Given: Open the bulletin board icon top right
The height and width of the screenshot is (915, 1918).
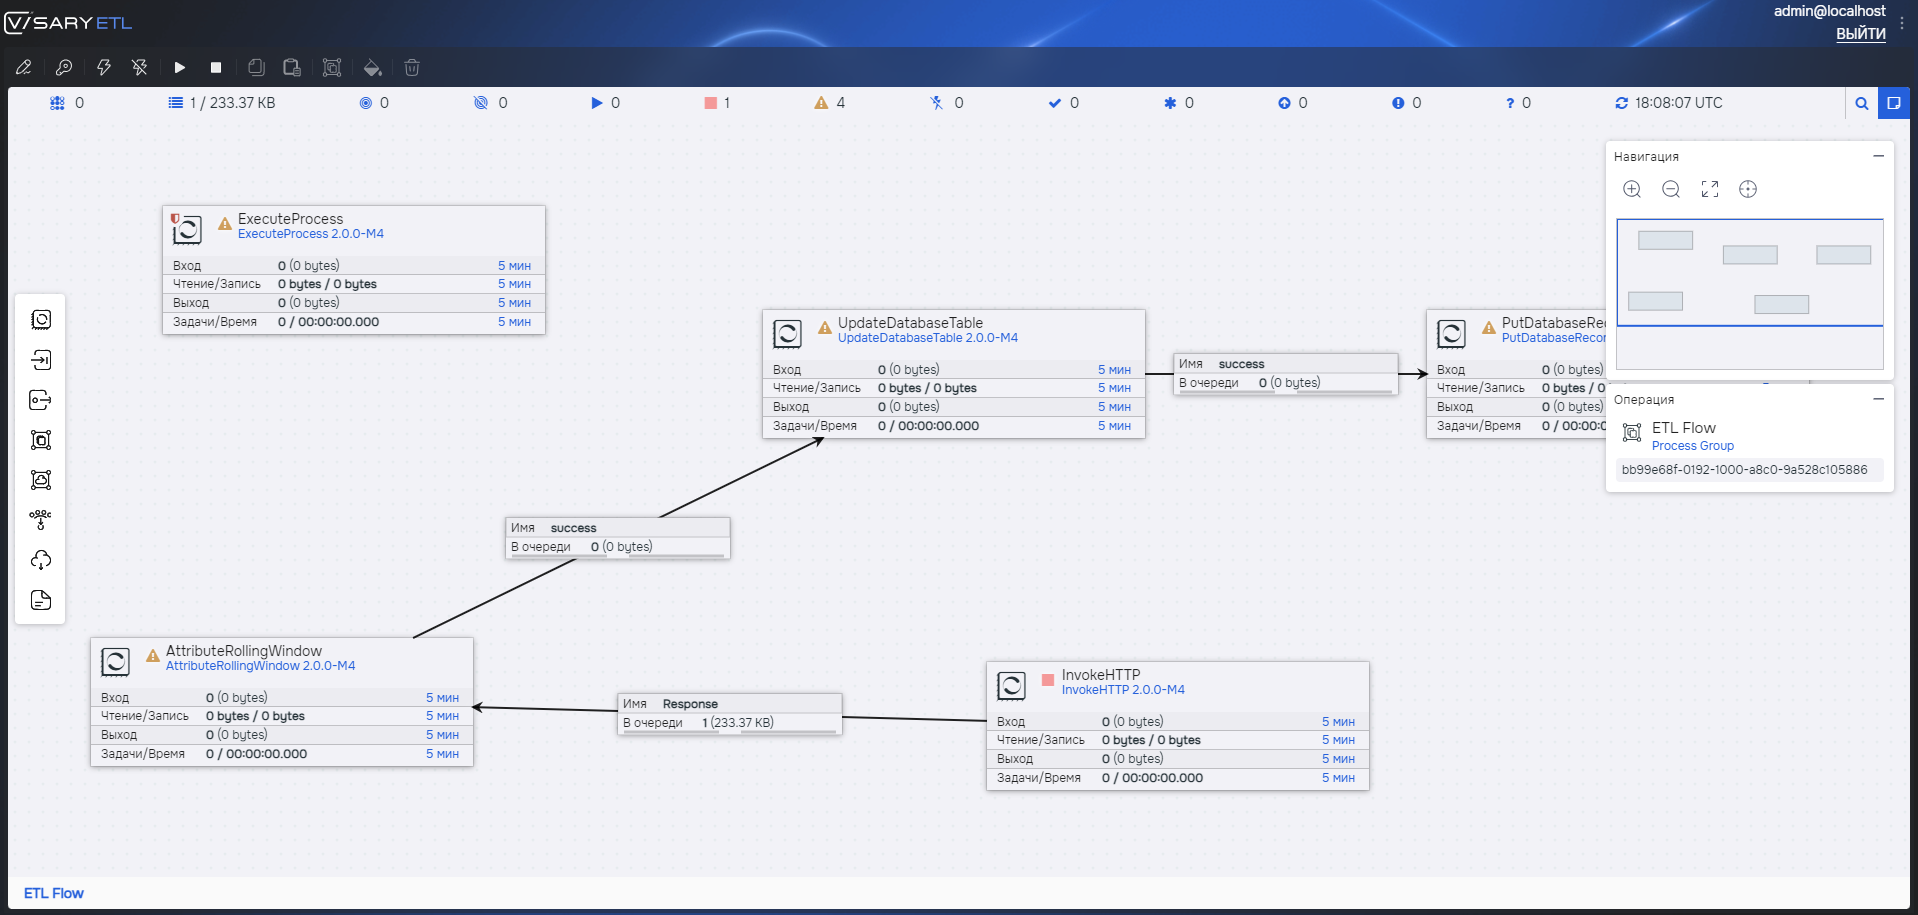Looking at the screenshot, I should click(x=1894, y=103).
